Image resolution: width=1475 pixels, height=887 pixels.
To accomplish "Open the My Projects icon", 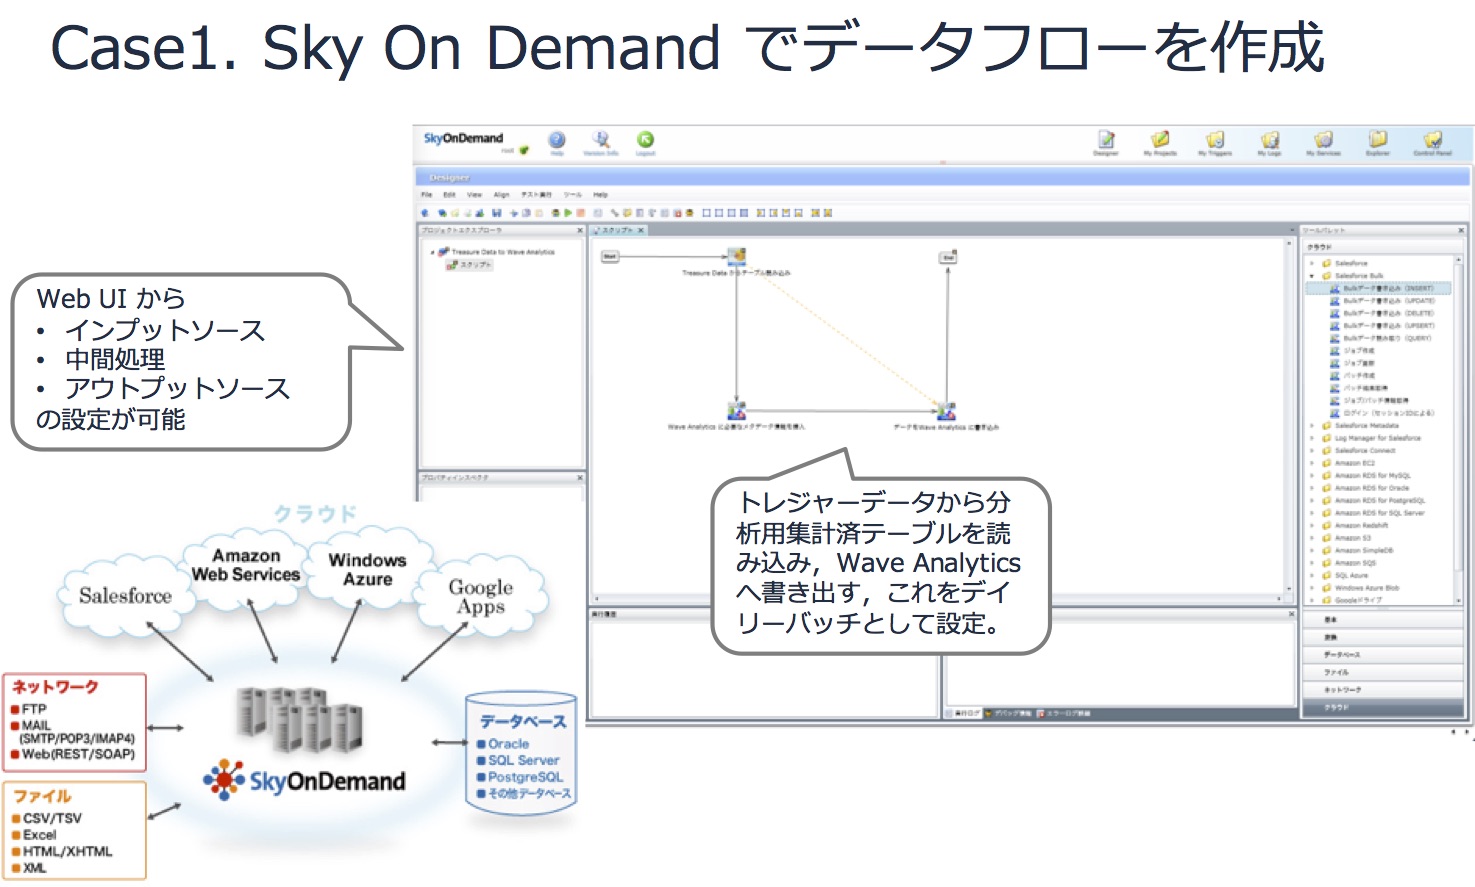I will pos(1160,140).
